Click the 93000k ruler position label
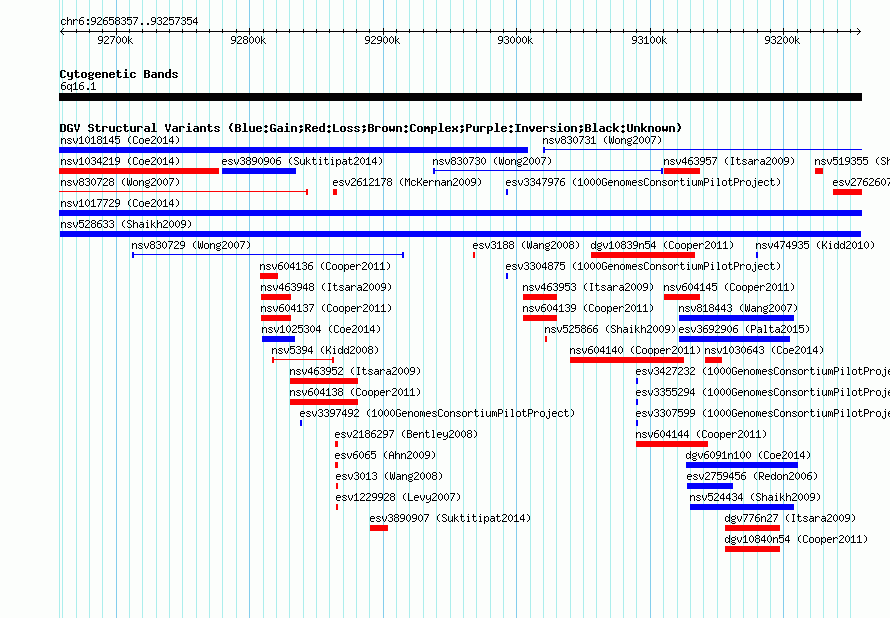This screenshot has height=618, width=890. tap(515, 40)
